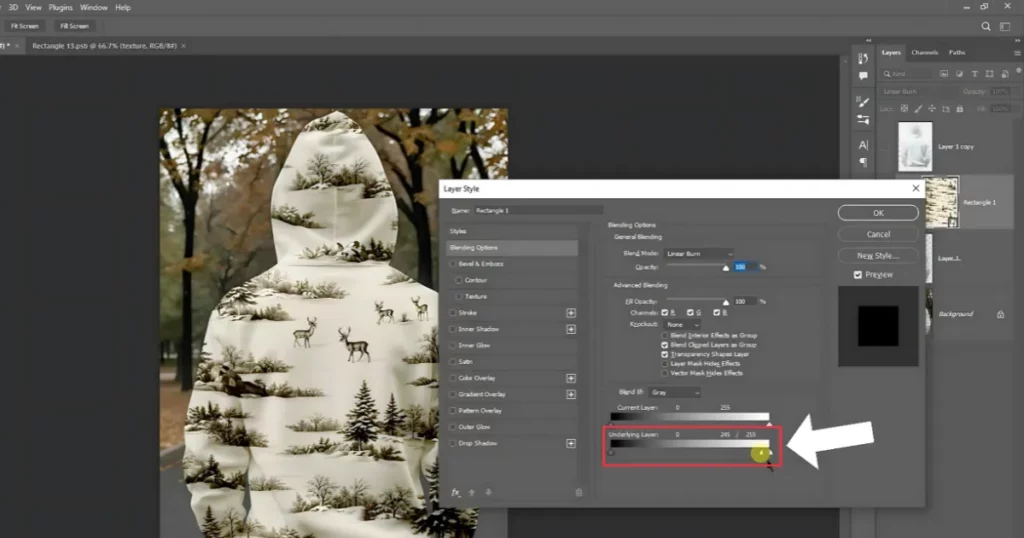Collapse the right panel group chevrons
This screenshot has height=538, width=1024.
click(1016, 40)
